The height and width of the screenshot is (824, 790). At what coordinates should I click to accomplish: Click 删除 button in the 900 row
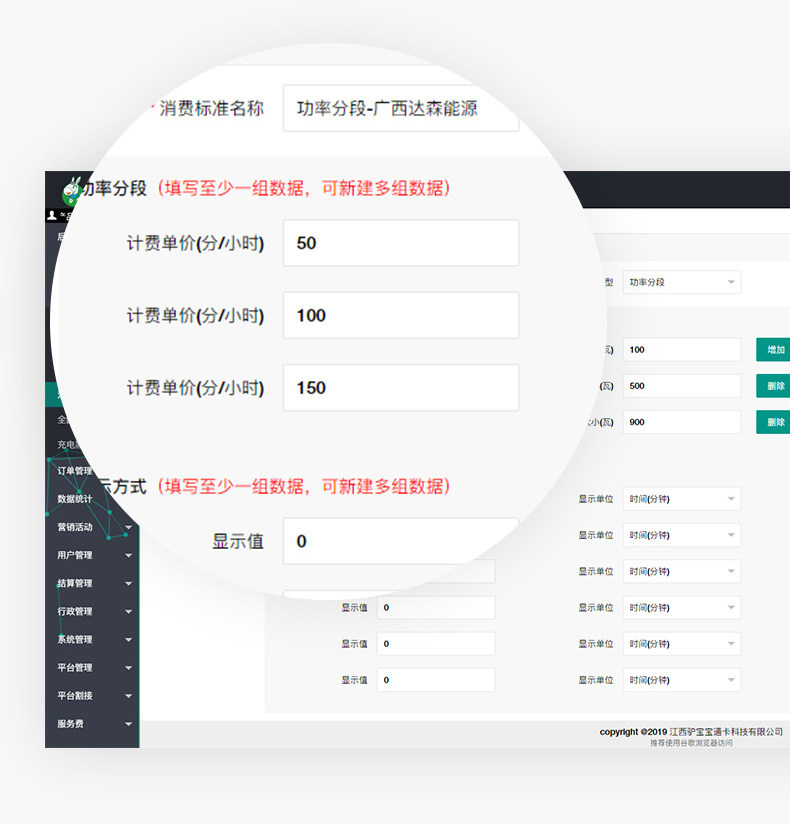[773, 422]
